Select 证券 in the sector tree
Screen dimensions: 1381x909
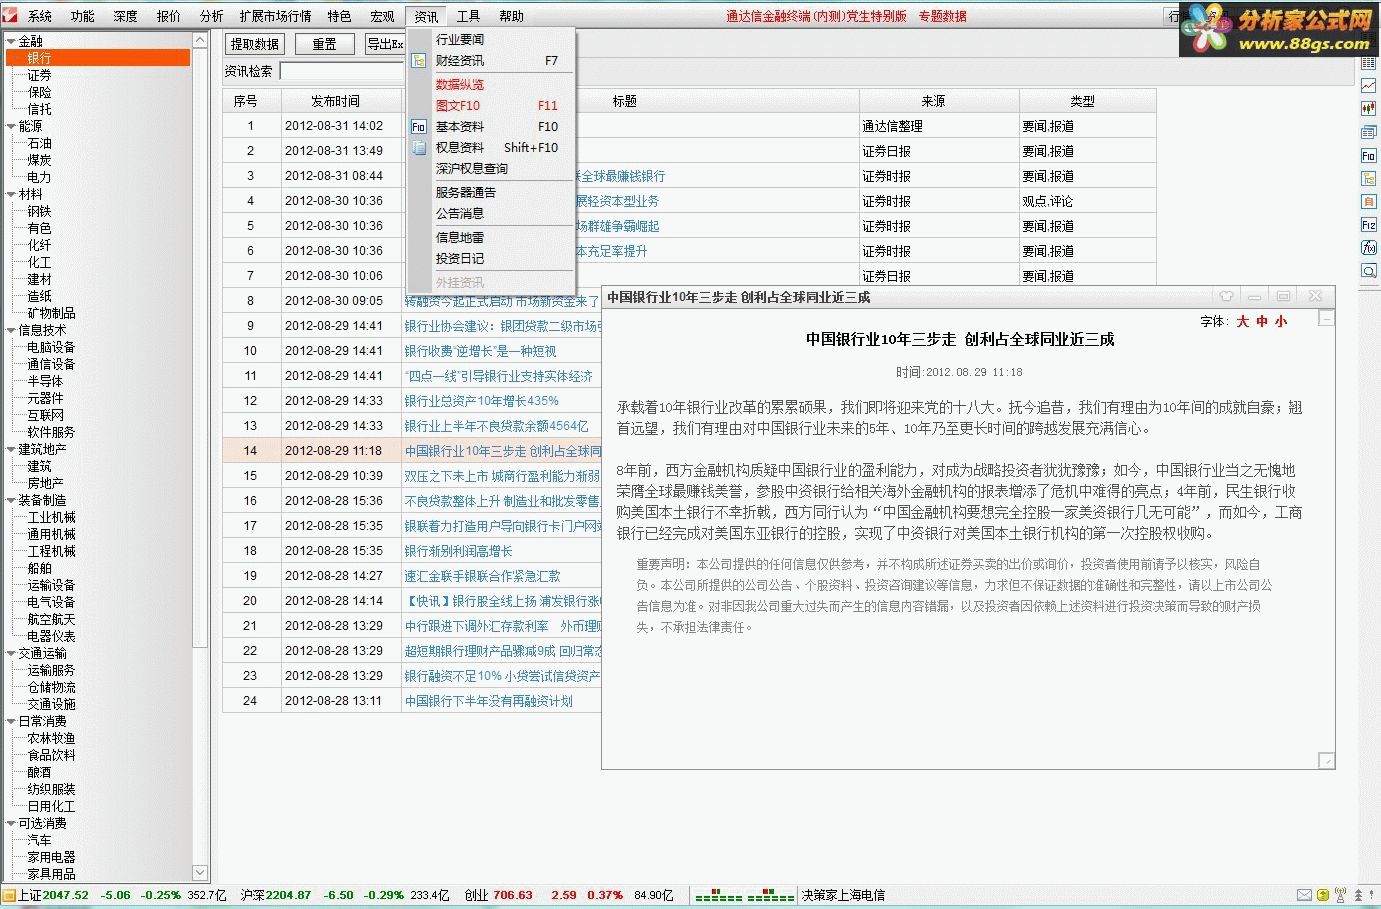(40, 75)
